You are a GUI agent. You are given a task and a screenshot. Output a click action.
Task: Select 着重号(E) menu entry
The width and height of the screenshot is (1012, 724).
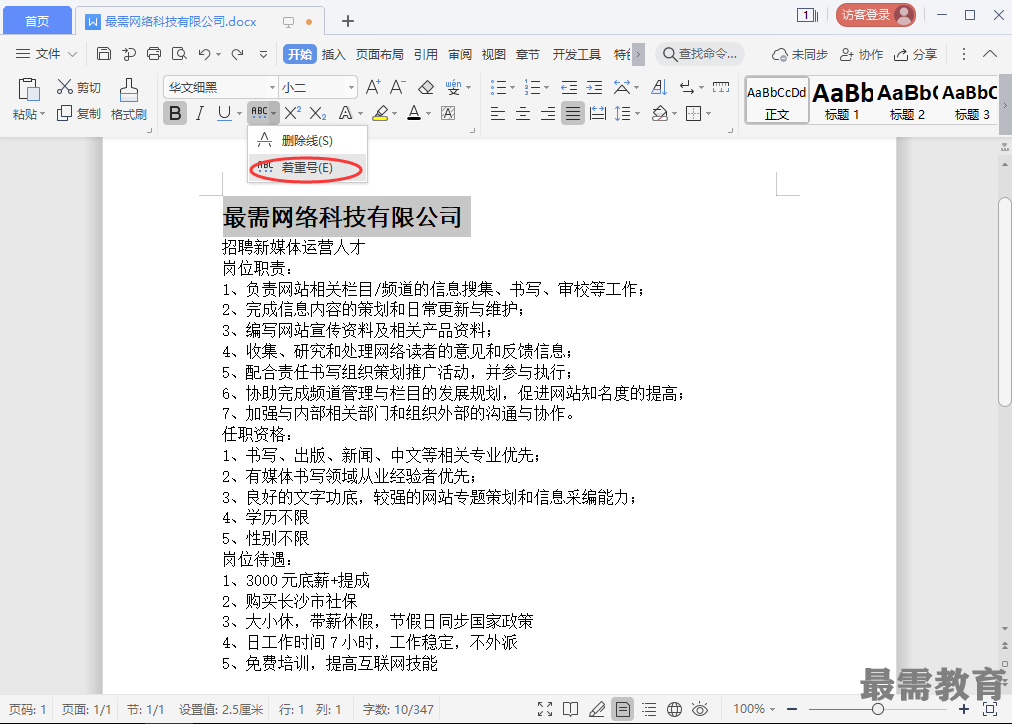(307, 168)
